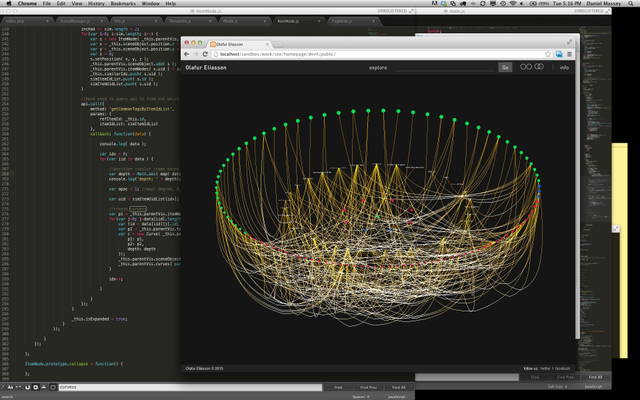Viewport: 640px width, 400px height.
Task: Open Tab Size: 4 selector in rear window
Action: [557, 386]
